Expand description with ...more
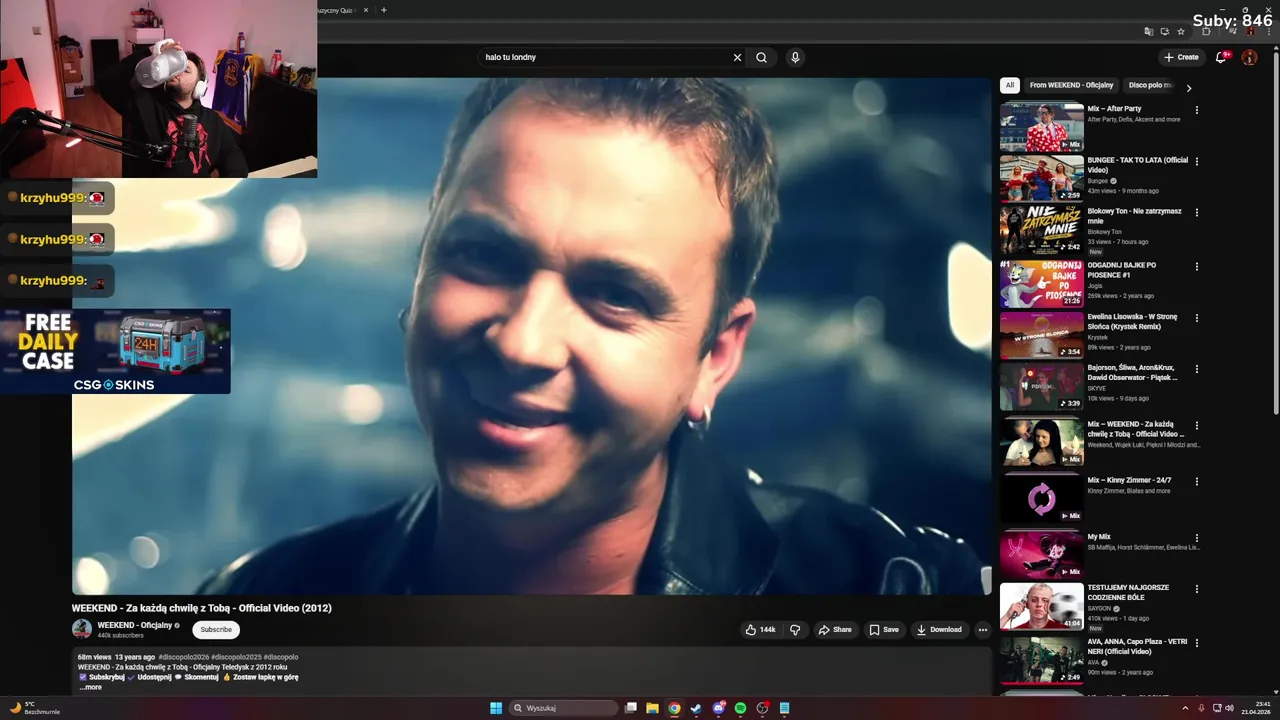Screen dimensions: 1280x720 pos(90,687)
